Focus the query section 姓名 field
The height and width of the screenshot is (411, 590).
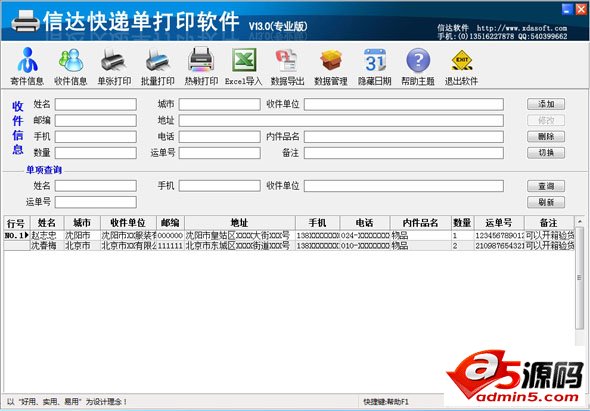click(x=96, y=186)
